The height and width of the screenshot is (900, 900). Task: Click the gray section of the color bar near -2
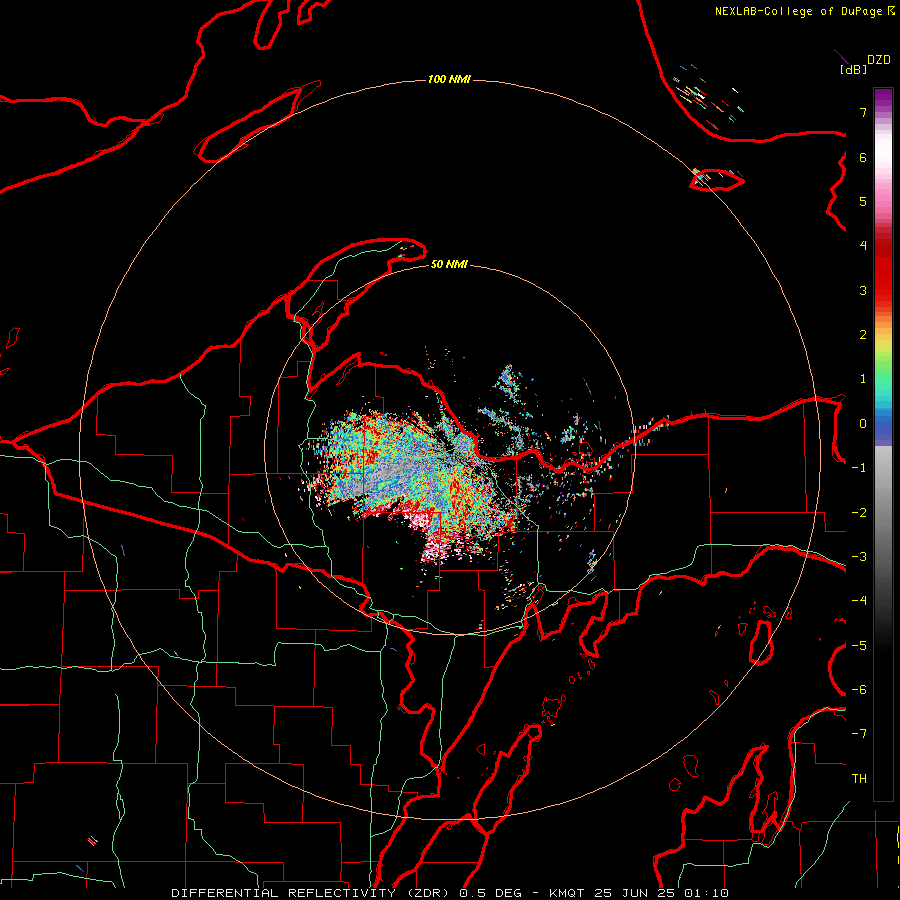(x=883, y=511)
